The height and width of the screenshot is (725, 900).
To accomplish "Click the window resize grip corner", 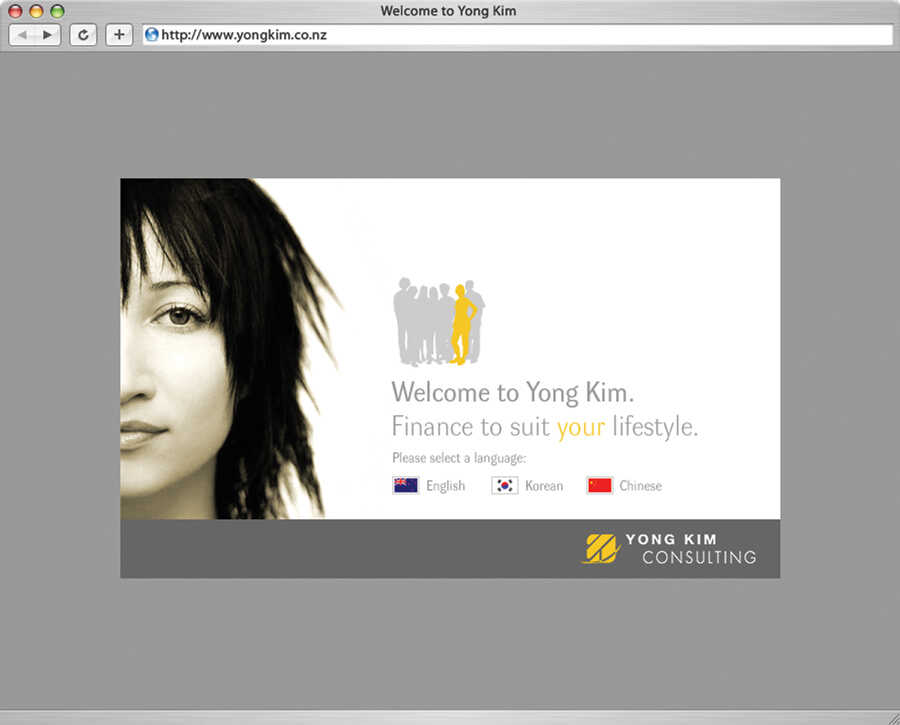I will click(894, 719).
